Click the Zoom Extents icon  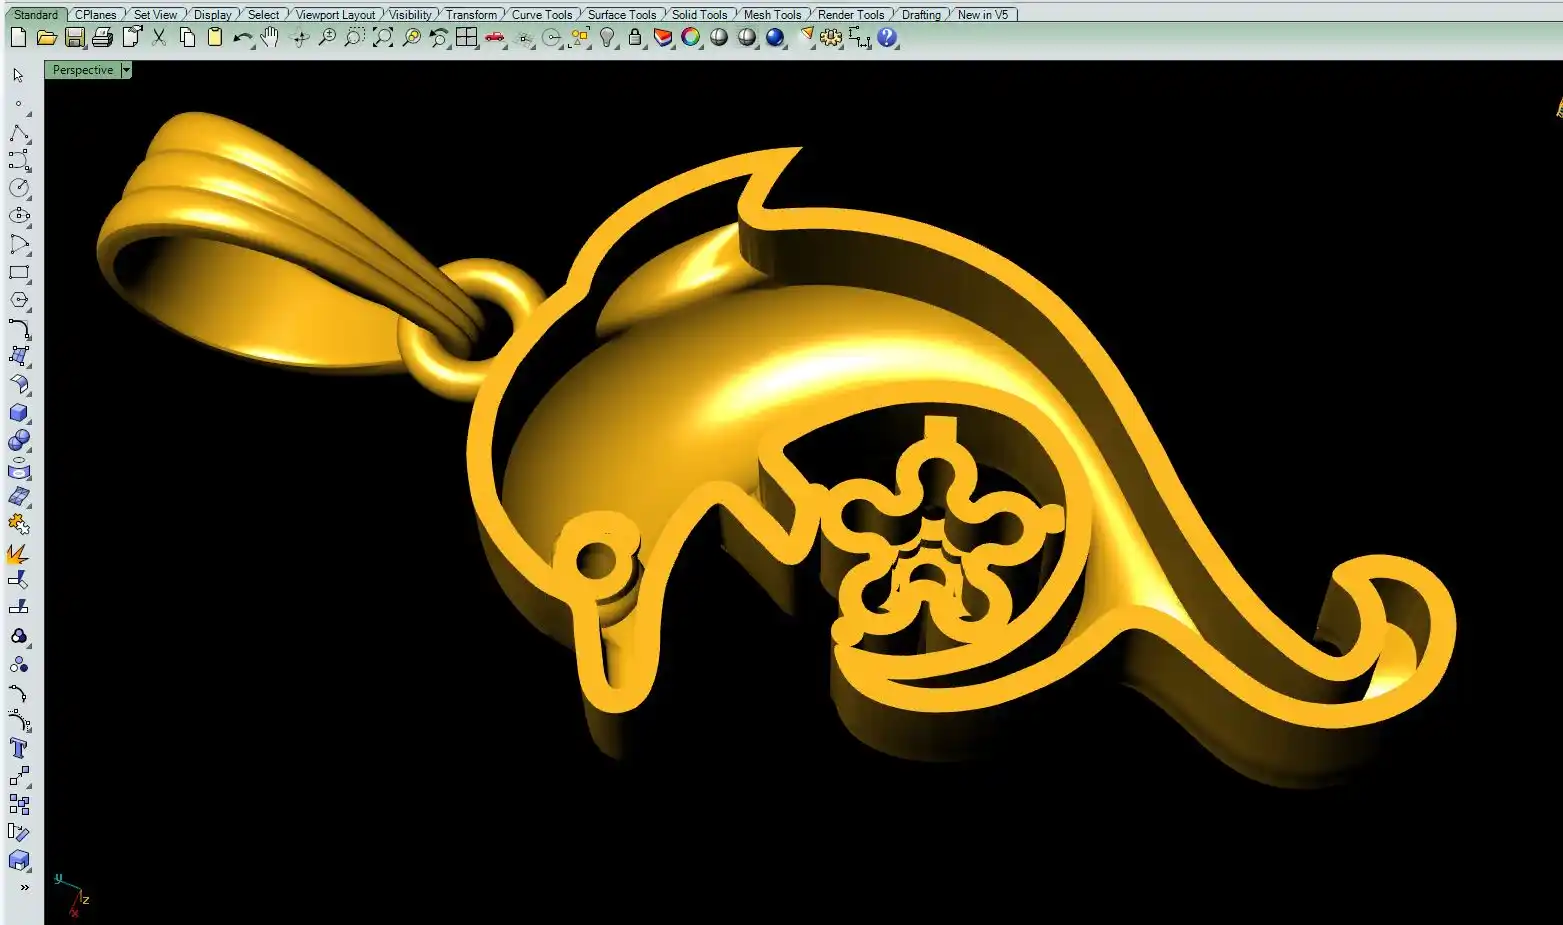coord(383,38)
